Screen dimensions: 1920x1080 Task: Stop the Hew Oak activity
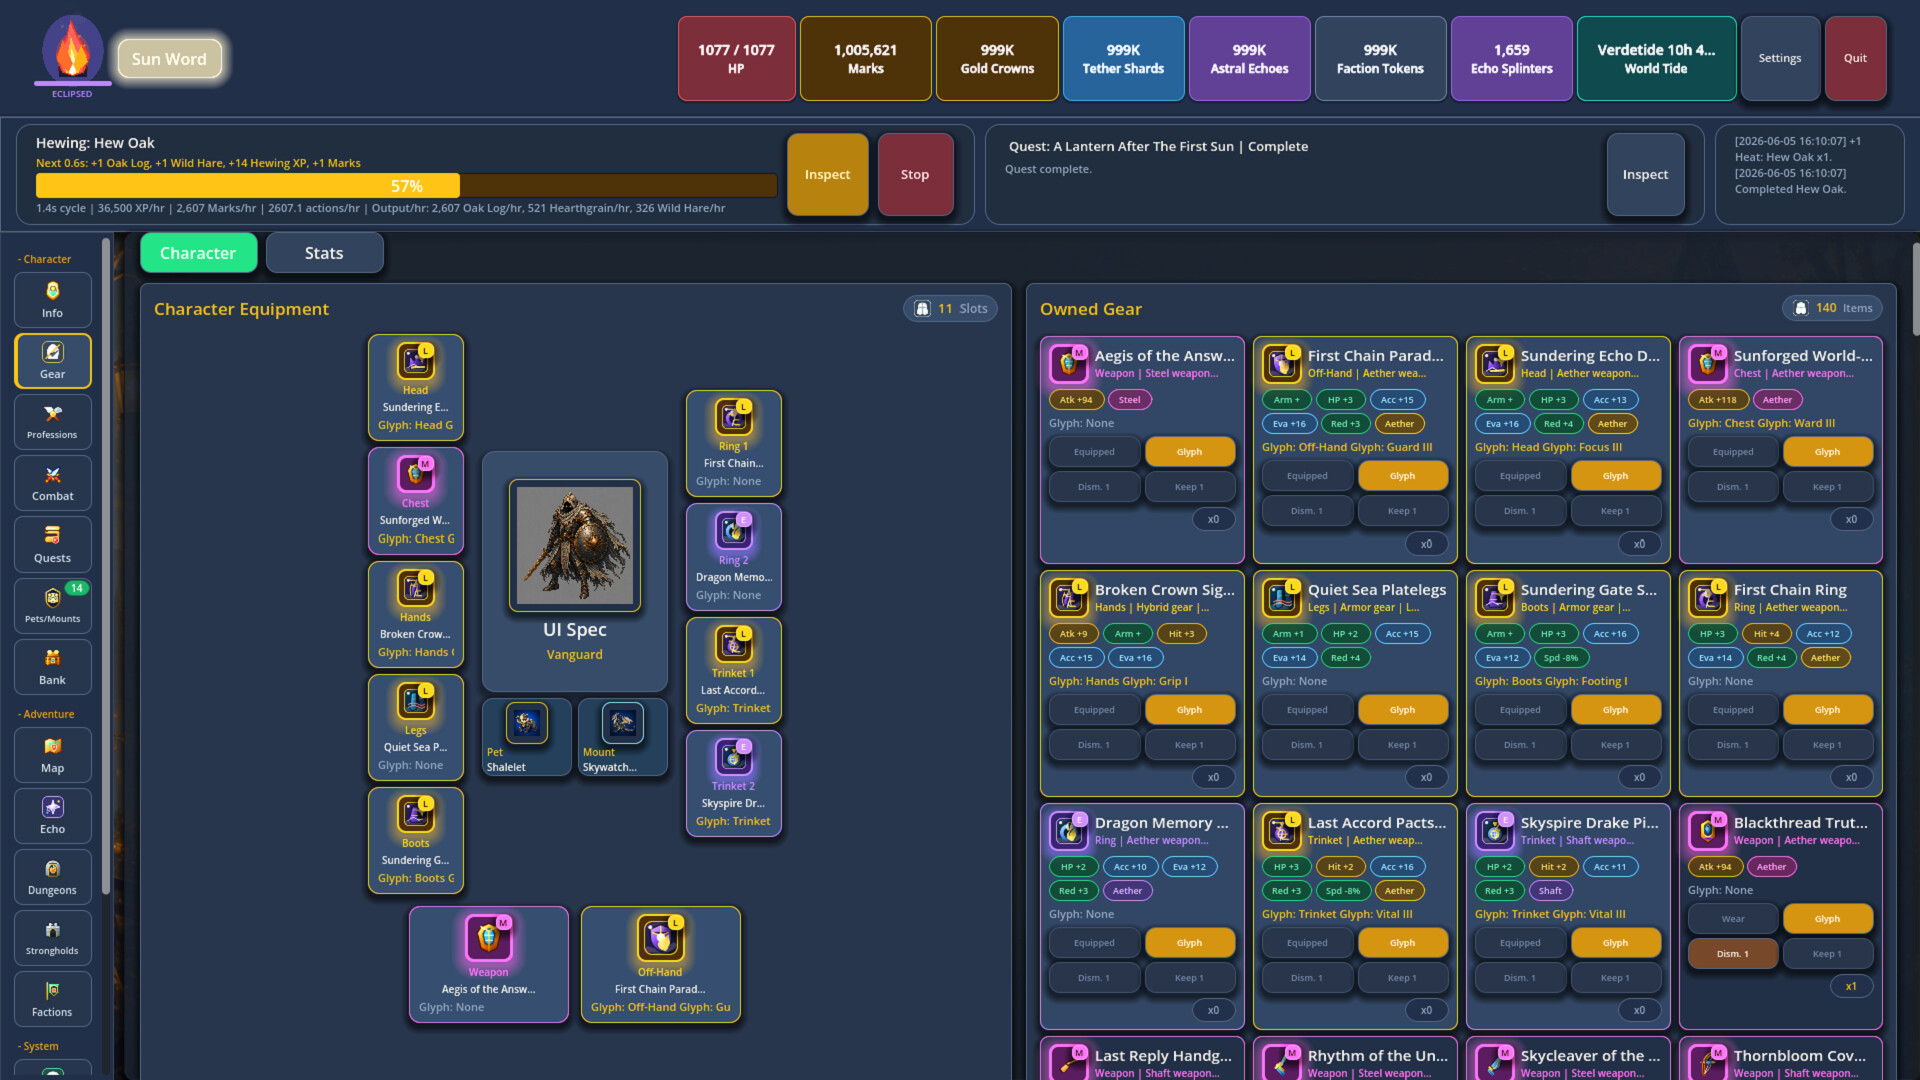pyautogui.click(x=915, y=174)
